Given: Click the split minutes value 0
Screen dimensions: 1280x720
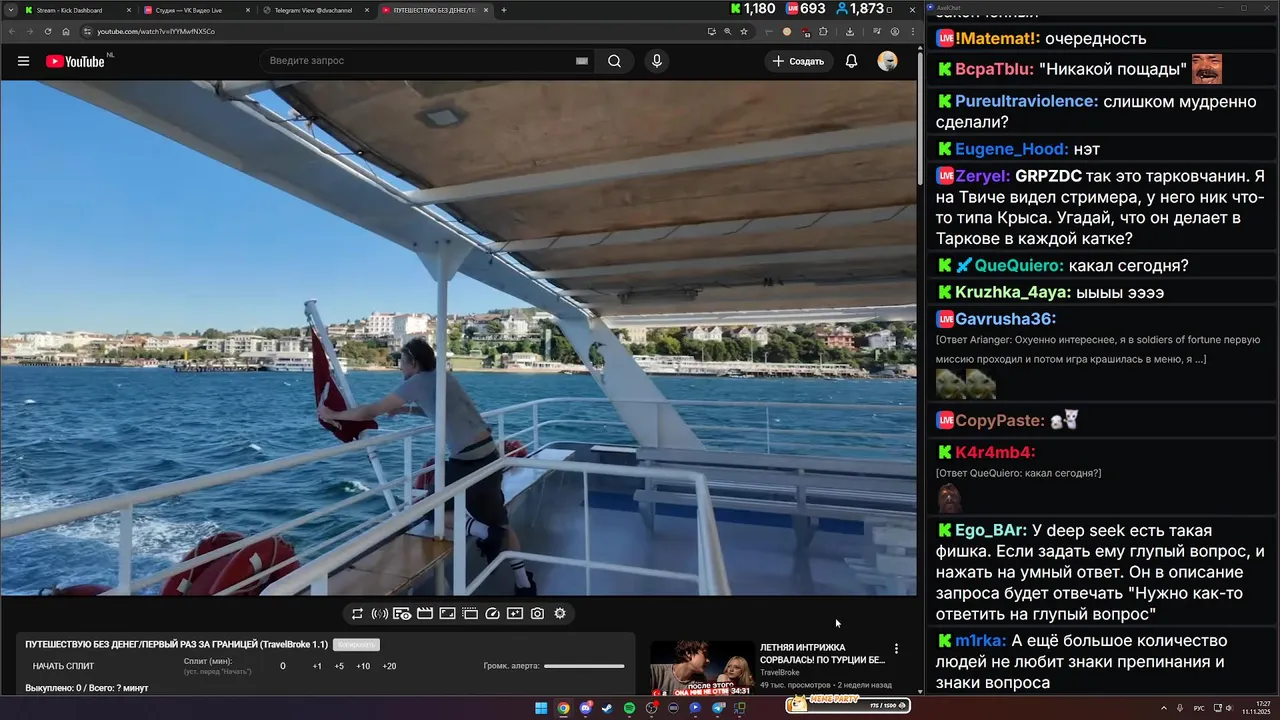Looking at the screenshot, I should click(283, 666).
